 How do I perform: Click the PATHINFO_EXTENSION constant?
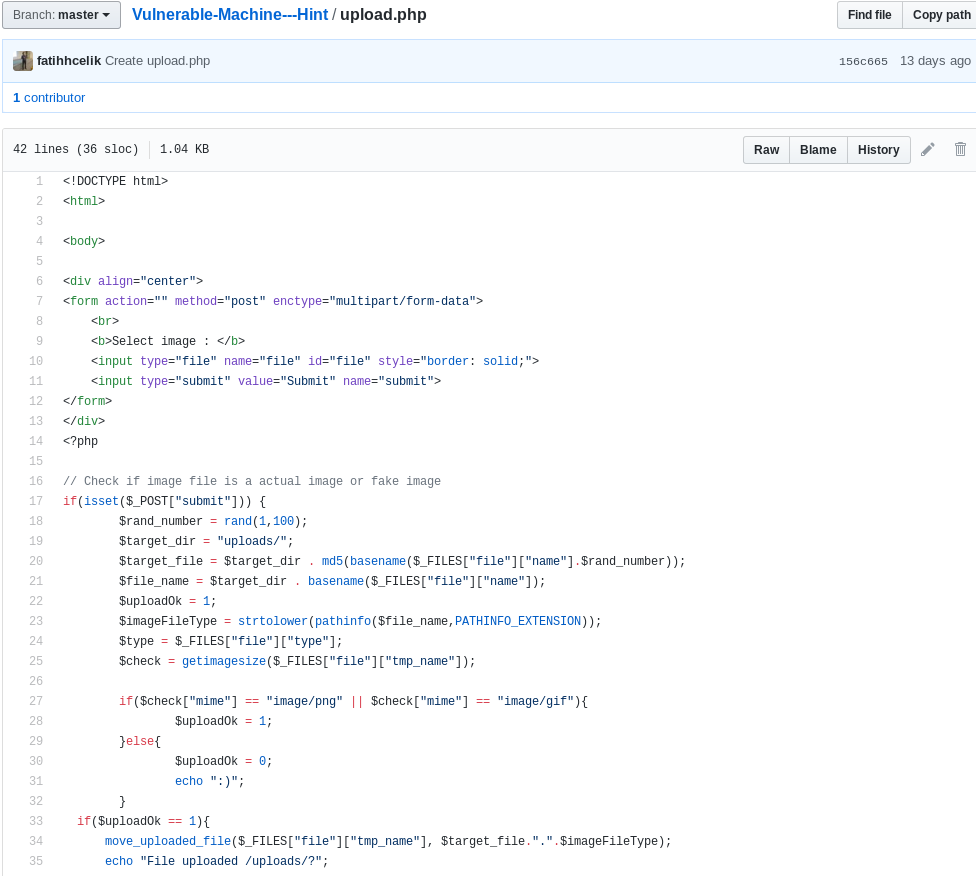[518, 621]
